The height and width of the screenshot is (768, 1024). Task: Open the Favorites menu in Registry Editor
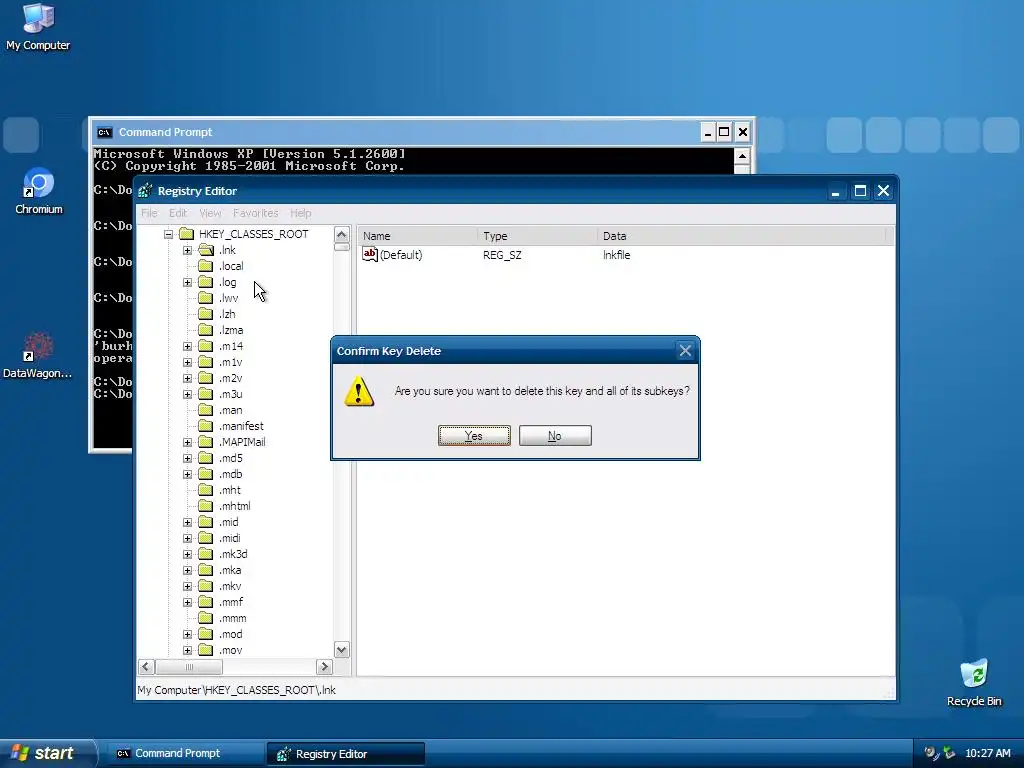click(255, 213)
